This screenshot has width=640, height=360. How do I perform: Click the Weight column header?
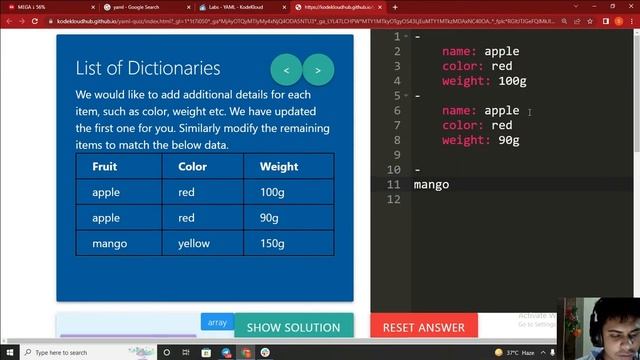(x=289, y=167)
